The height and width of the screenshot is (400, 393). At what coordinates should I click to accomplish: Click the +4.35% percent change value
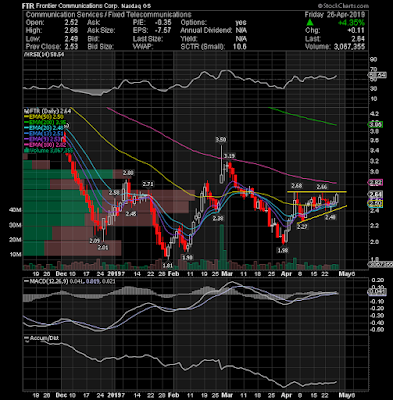351,23
